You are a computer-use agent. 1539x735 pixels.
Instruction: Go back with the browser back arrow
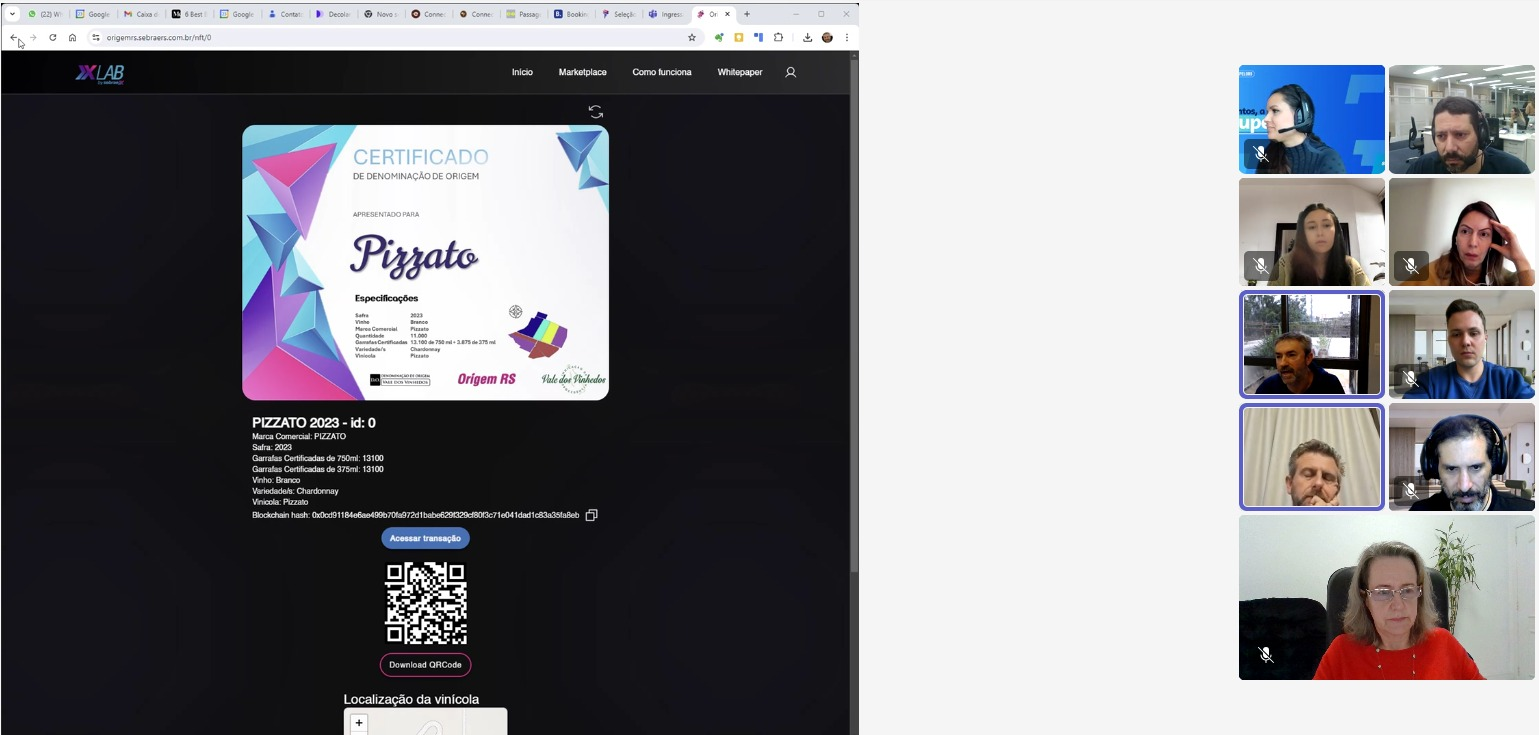click(13, 37)
